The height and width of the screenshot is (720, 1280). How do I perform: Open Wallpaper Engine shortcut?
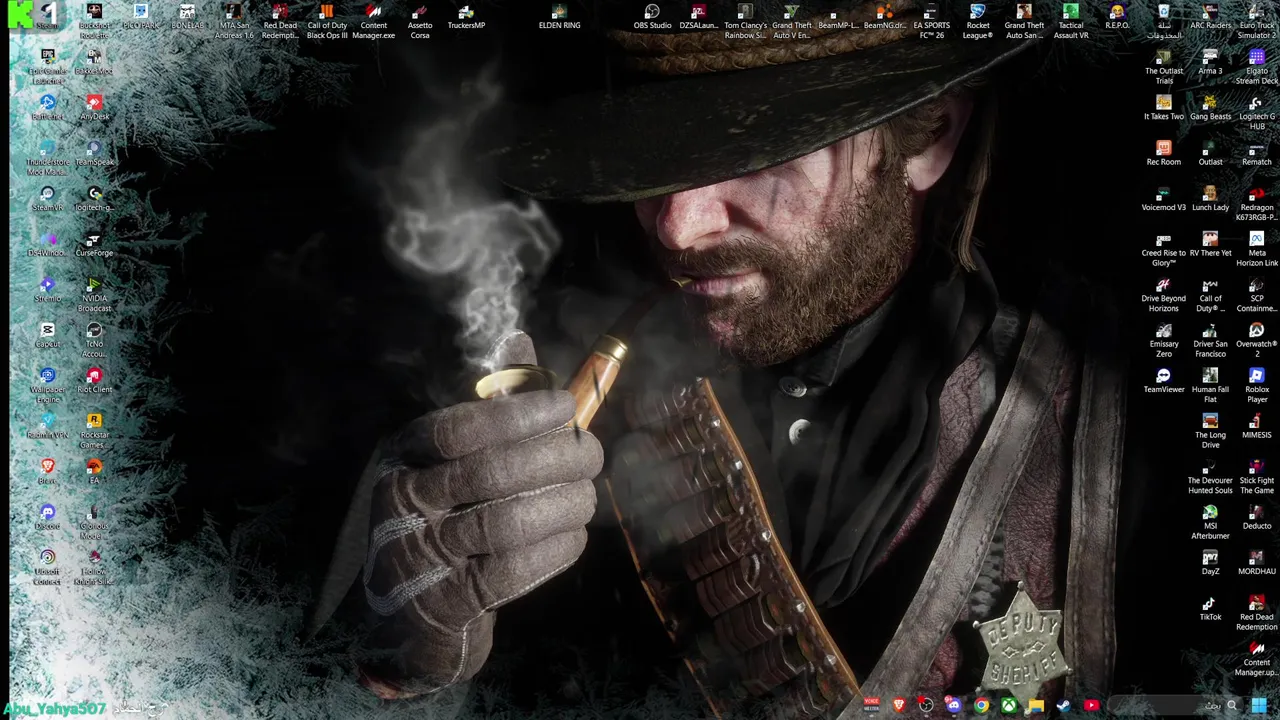[x=47, y=386]
